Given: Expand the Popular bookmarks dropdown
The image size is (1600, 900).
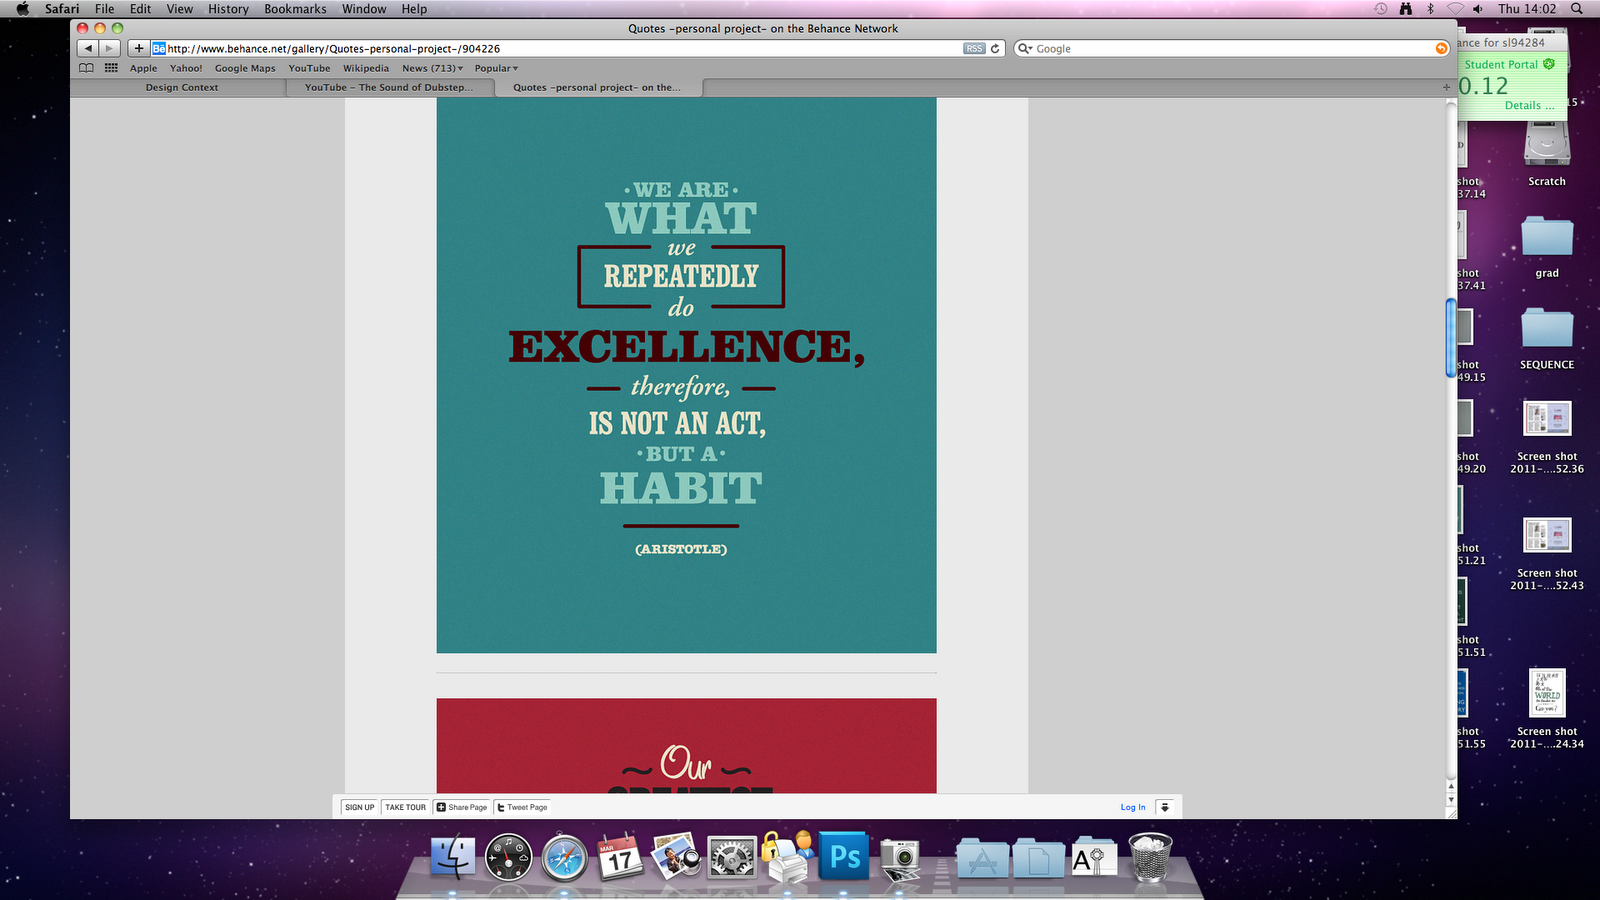Looking at the screenshot, I should click(x=496, y=68).
